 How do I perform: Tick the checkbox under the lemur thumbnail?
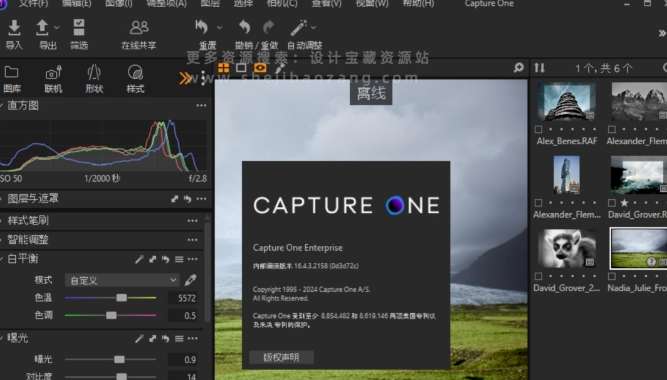point(539,276)
